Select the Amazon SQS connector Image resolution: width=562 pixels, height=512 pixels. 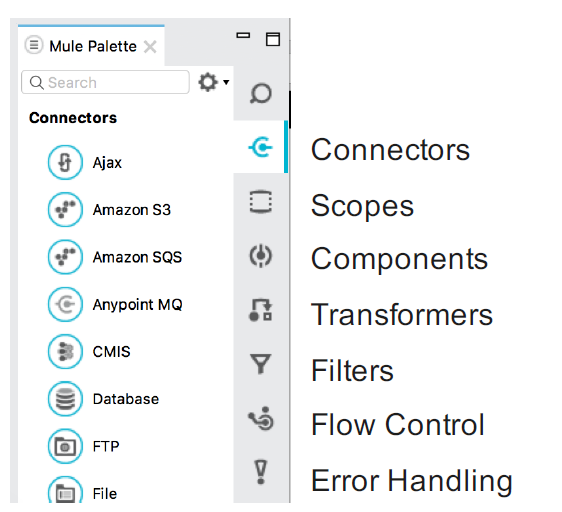point(115,257)
